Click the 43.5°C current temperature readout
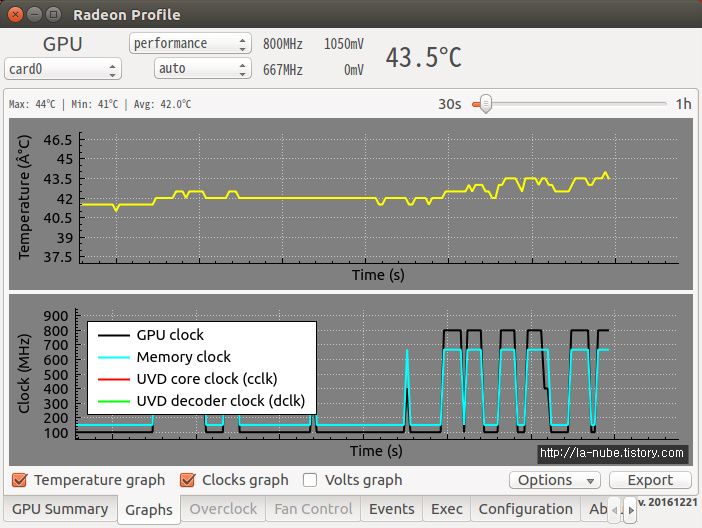The width and height of the screenshot is (702, 528). coord(424,57)
